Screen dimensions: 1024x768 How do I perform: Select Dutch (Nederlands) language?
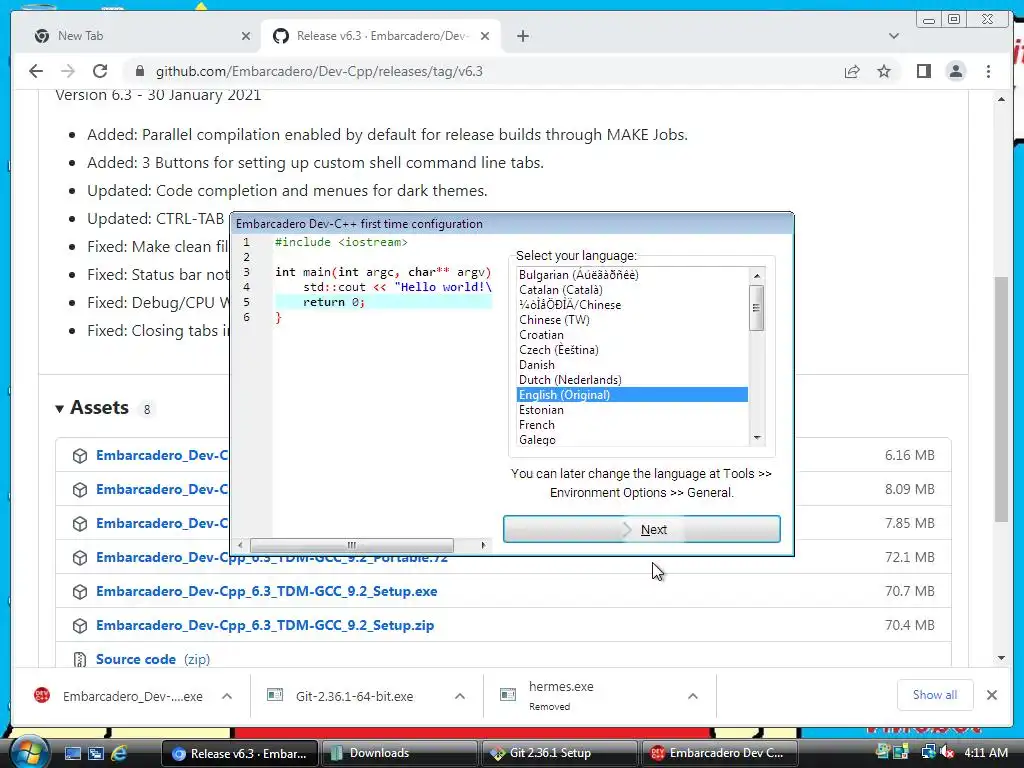point(569,379)
